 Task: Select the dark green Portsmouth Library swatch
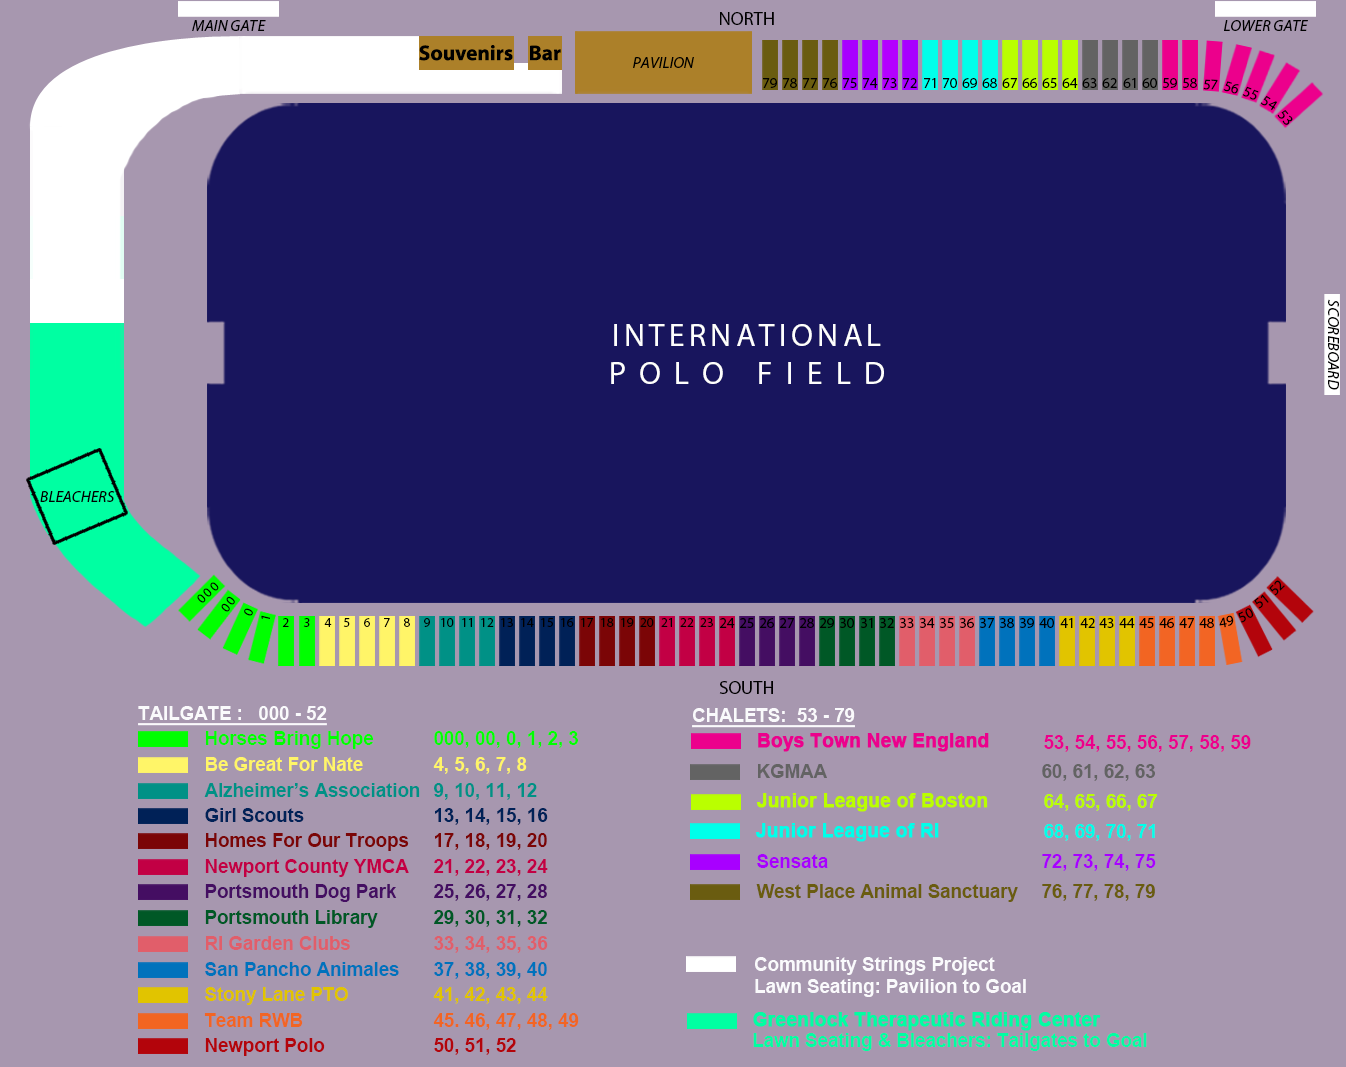point(163,918)
